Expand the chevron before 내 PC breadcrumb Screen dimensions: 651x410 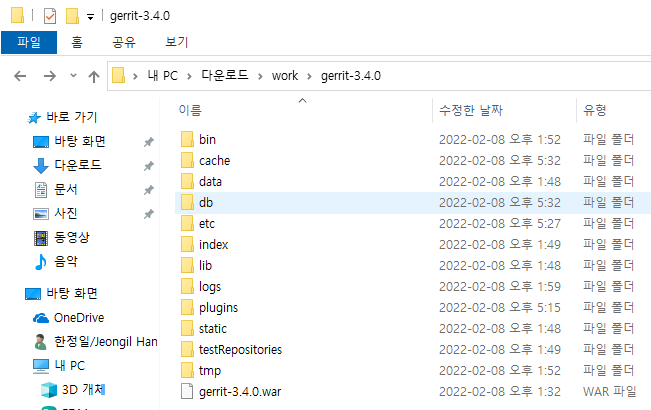click(135, 76)
